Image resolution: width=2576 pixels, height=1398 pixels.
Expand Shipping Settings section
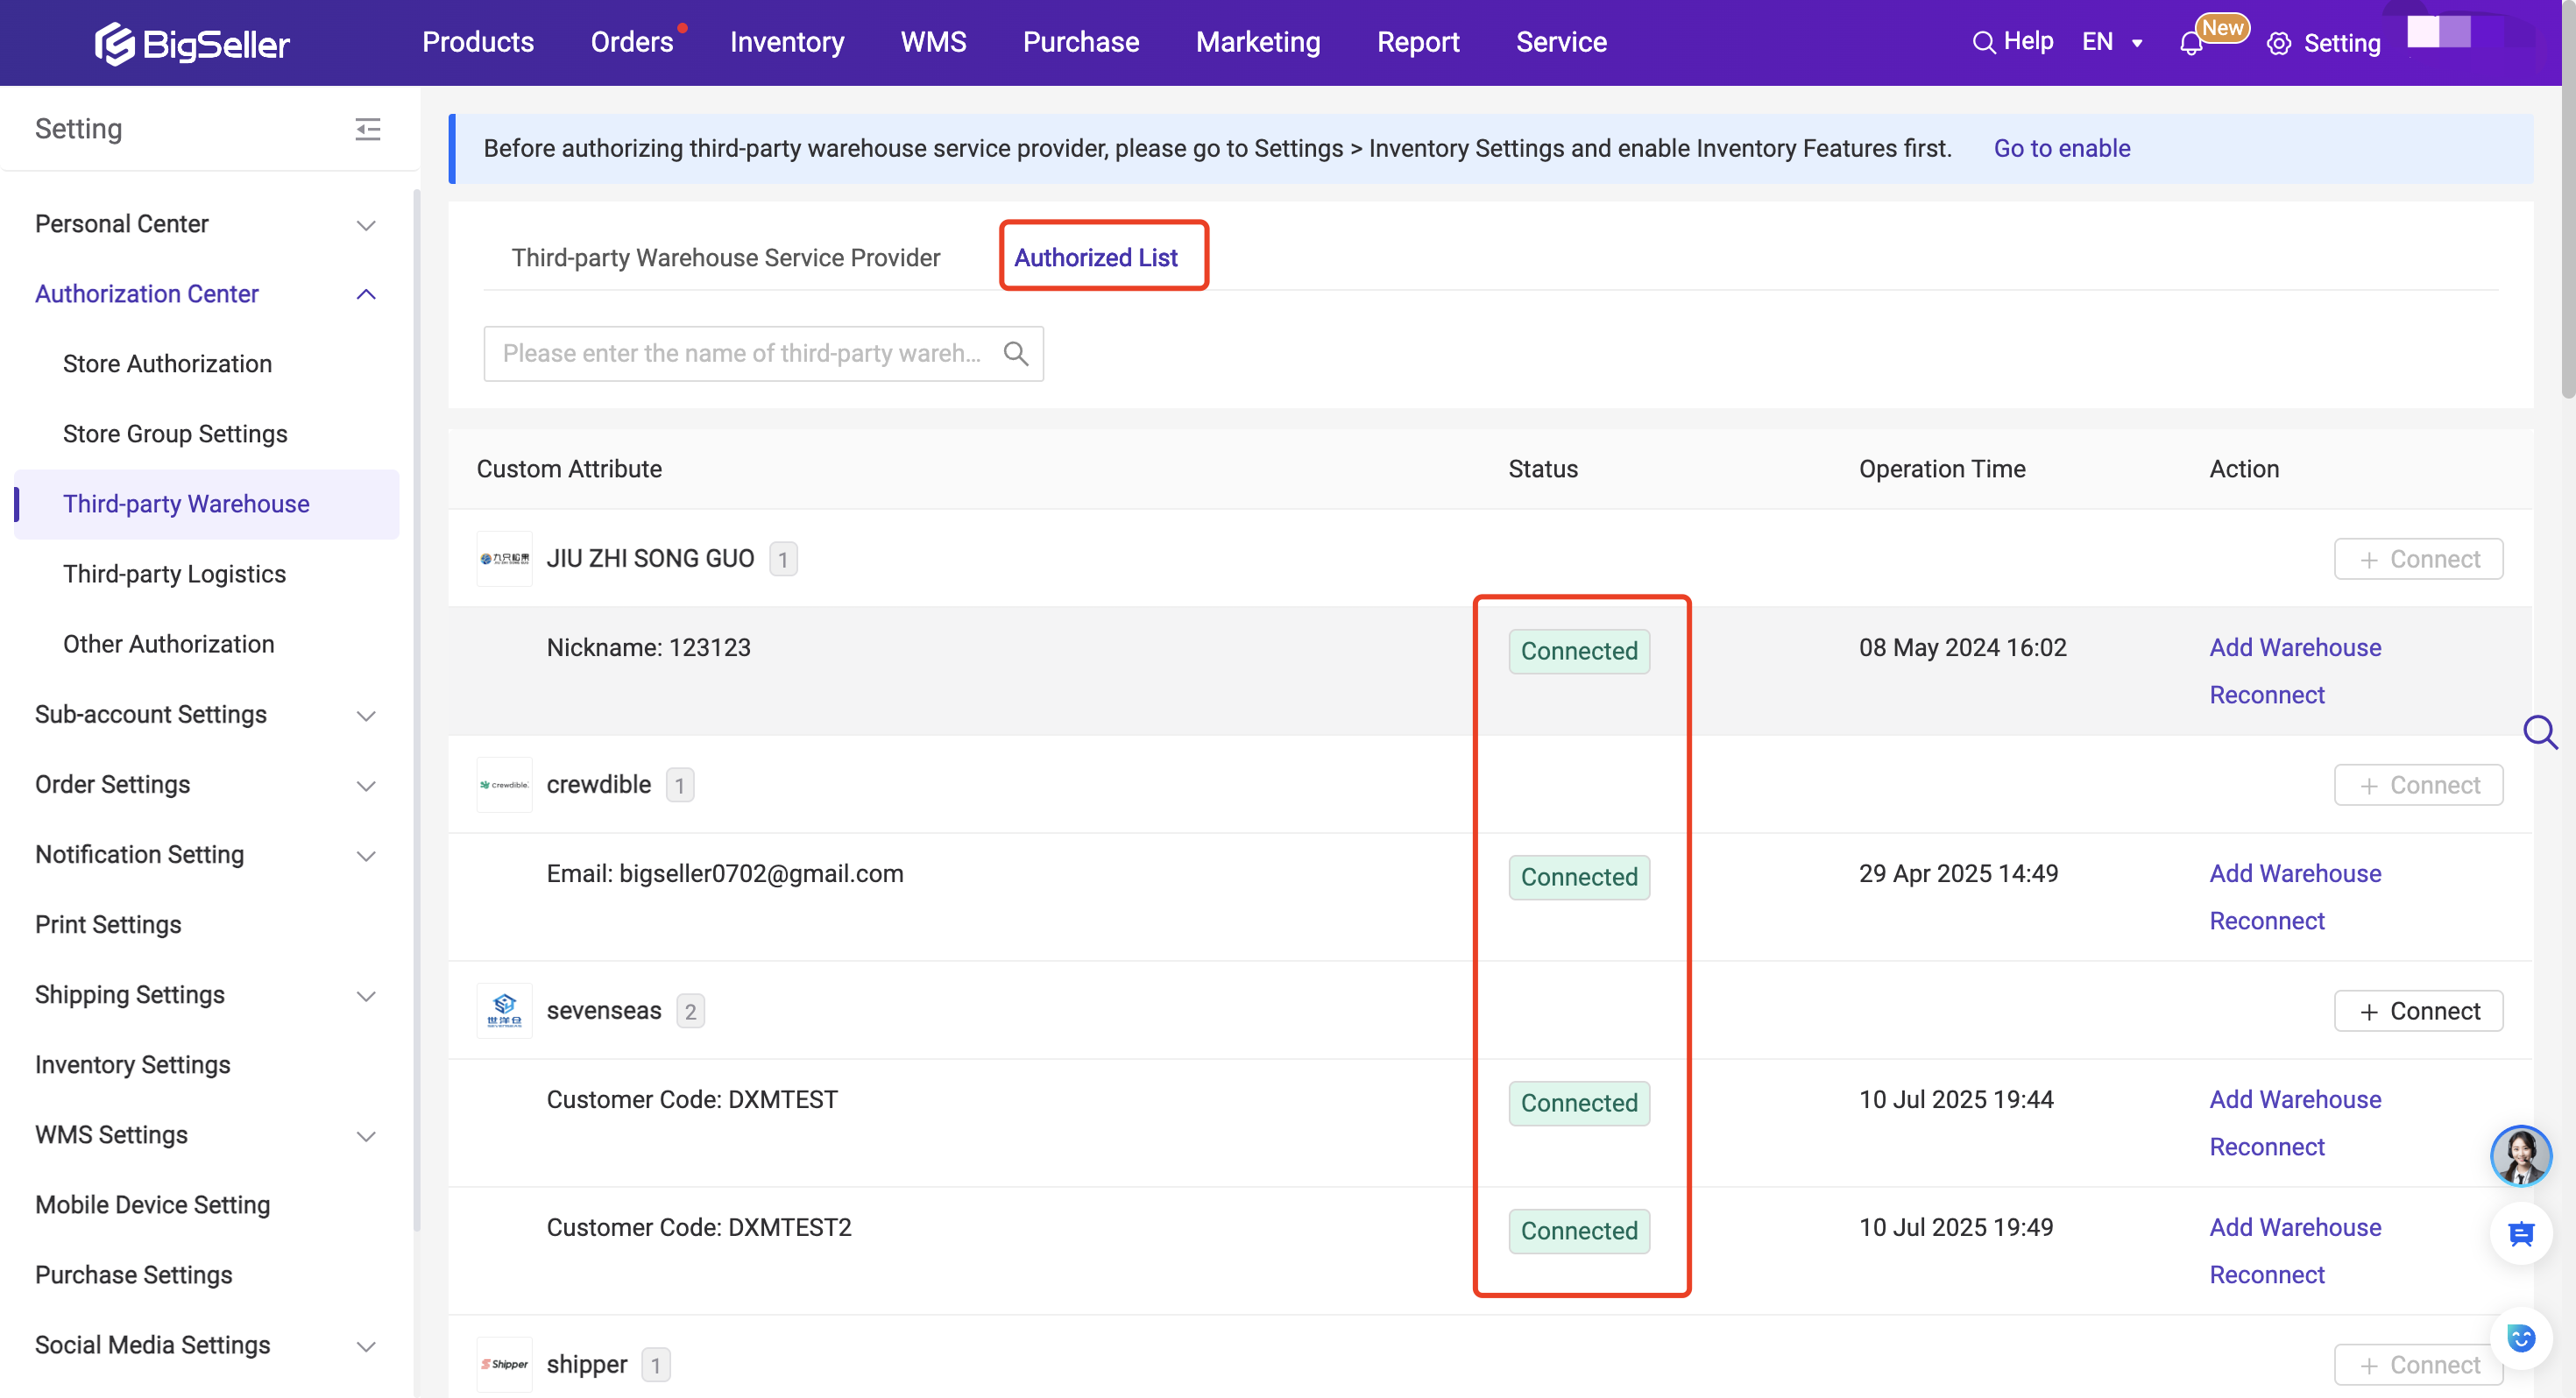click(367, 996)
